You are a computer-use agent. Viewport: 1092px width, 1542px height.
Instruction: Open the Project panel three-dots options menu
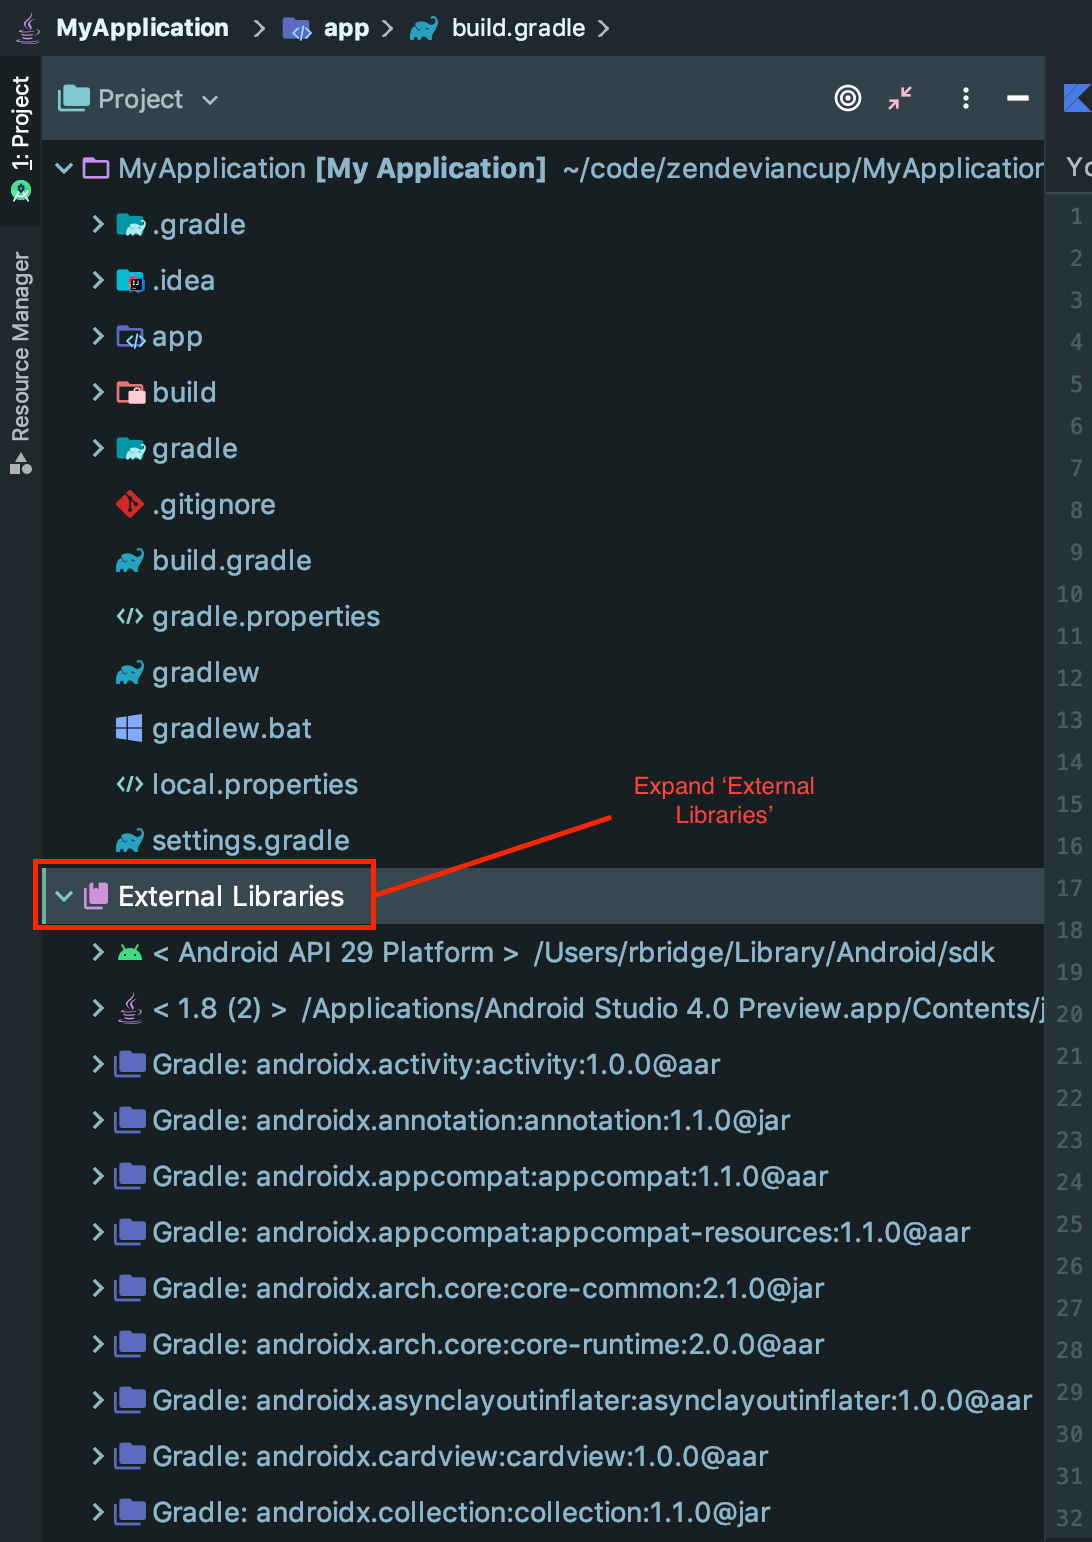[x=965, y=98]
